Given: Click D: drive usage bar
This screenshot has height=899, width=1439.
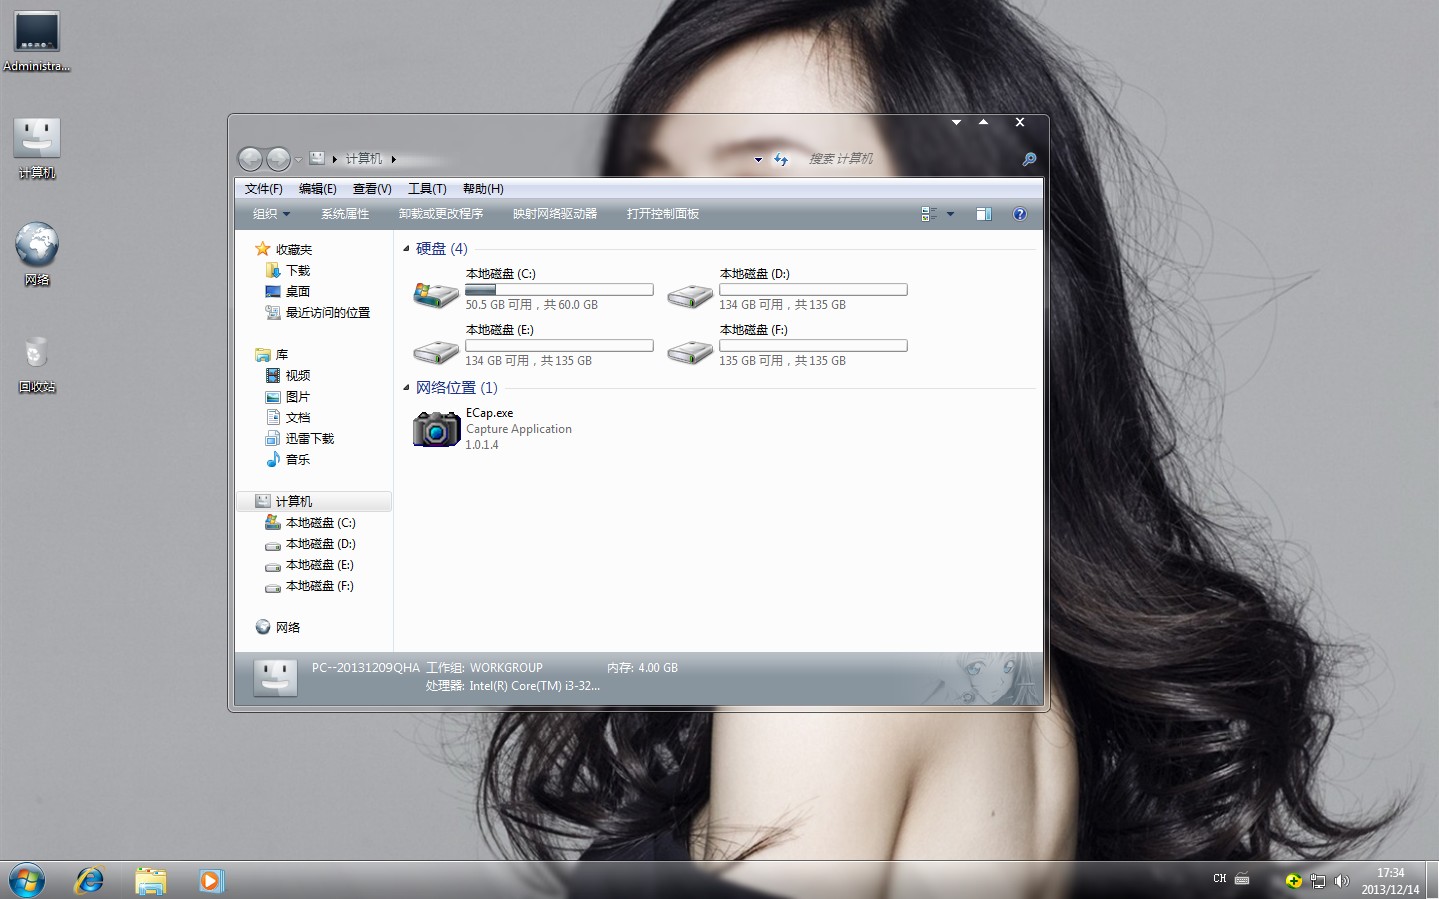Looking at the screenshot, I should click(813, 290).
